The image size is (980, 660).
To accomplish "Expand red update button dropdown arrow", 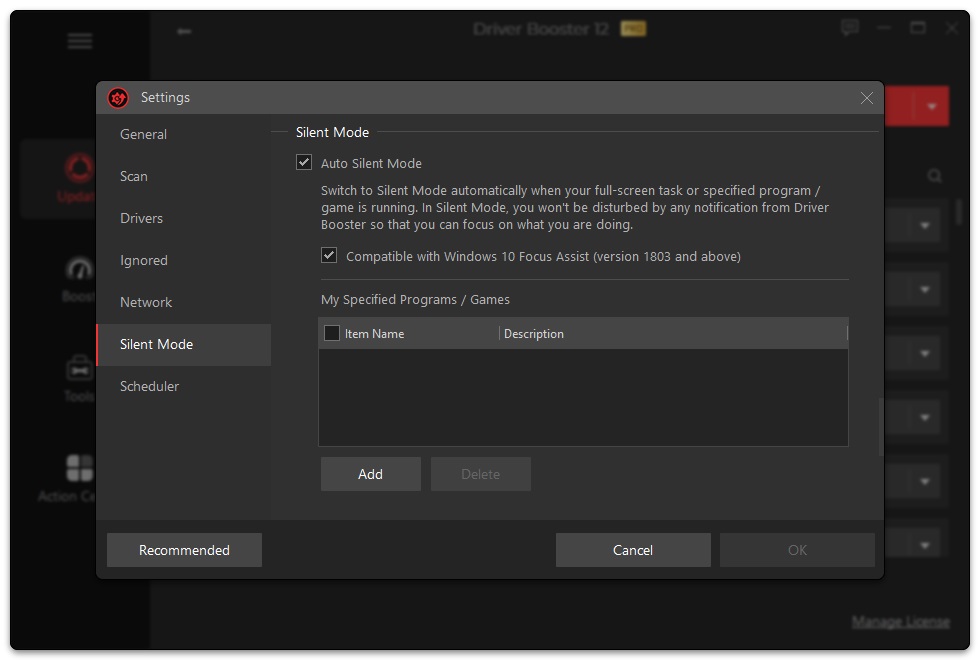I will pyautogui.click(x=932, y=106).
